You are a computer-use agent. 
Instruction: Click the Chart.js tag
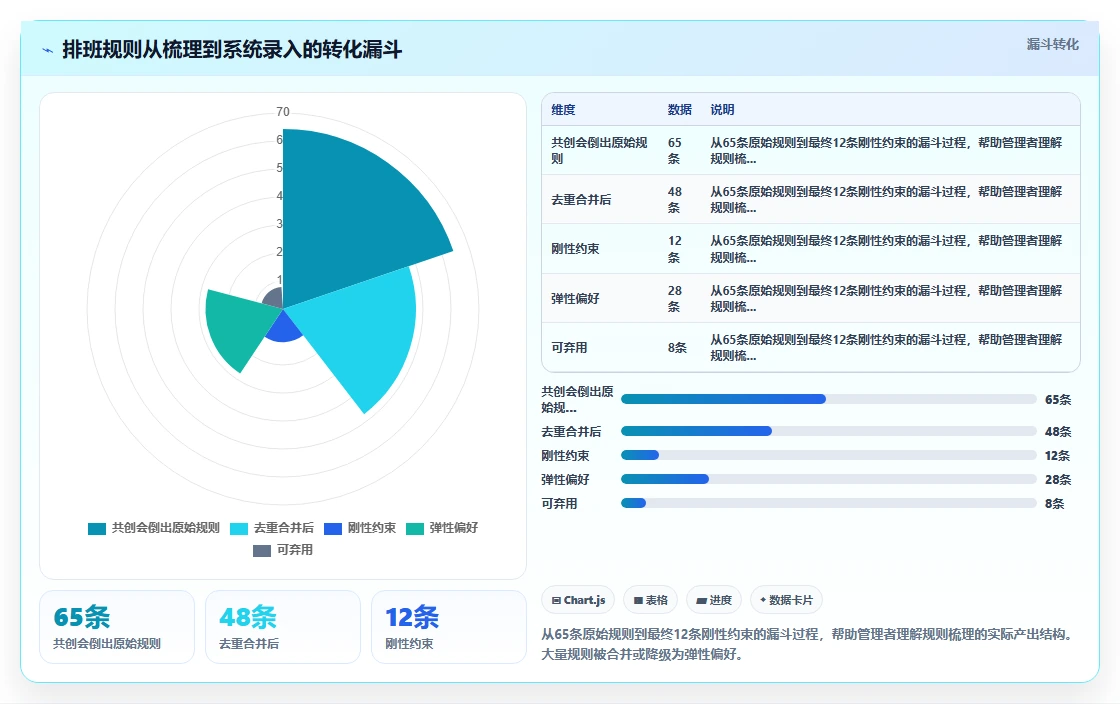(578, 600)
